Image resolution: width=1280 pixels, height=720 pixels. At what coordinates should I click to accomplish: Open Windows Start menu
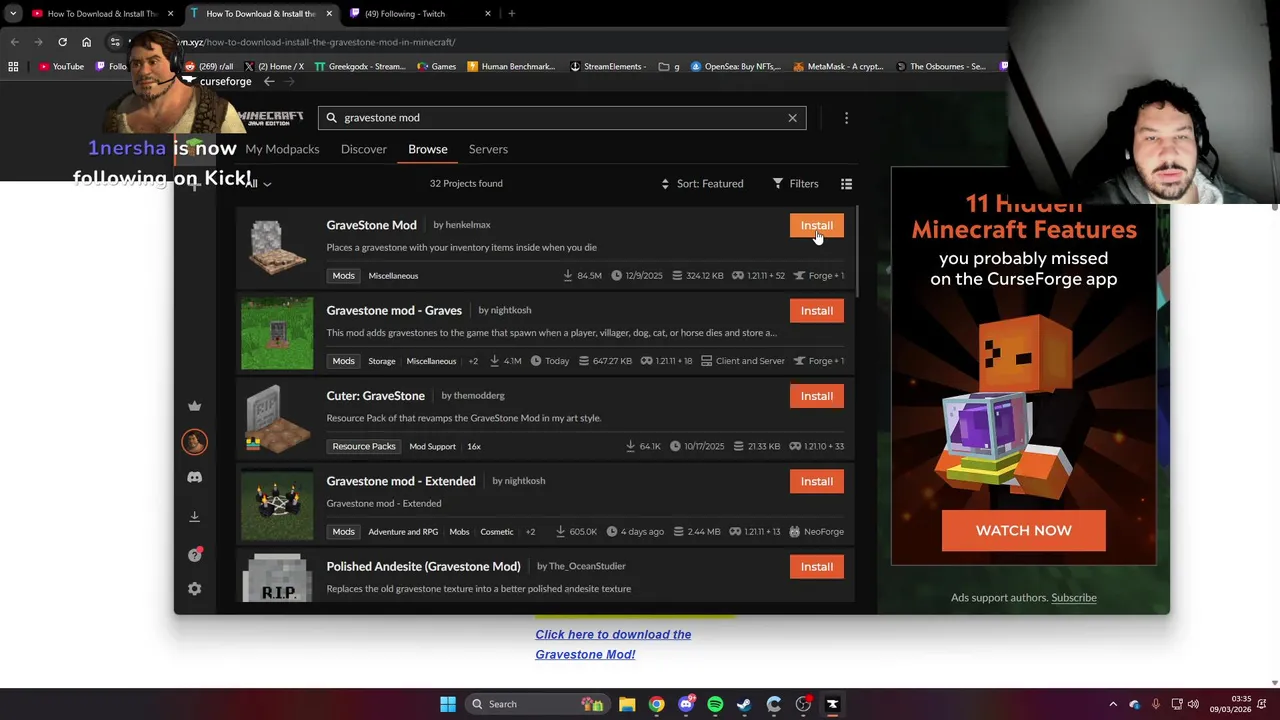click(448, 704)
